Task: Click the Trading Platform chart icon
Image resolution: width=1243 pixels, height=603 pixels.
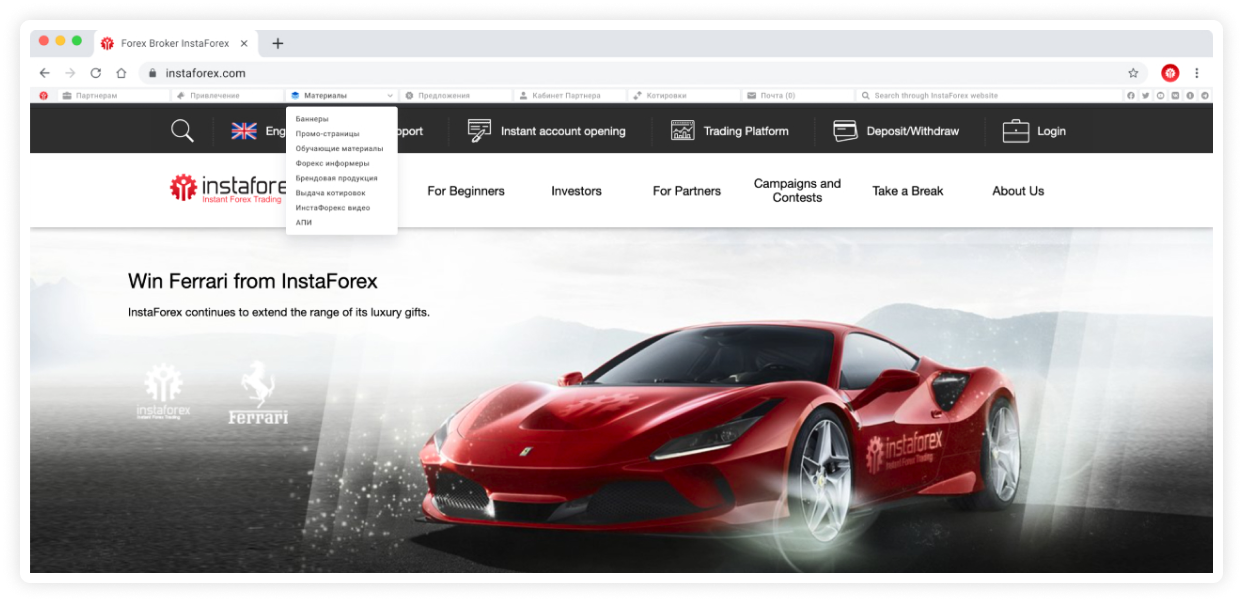Action: pyautogui.click(x=683, y=131)
